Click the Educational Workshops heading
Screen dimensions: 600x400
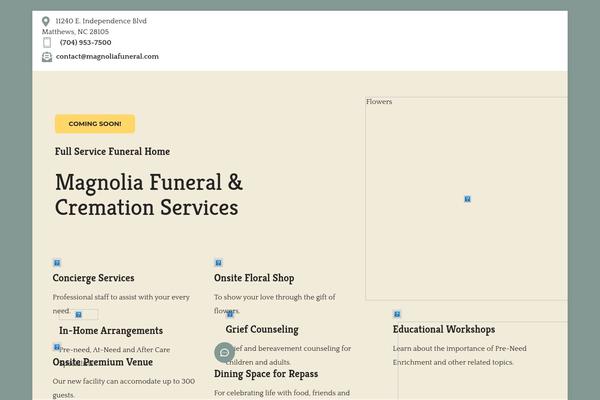444,329
